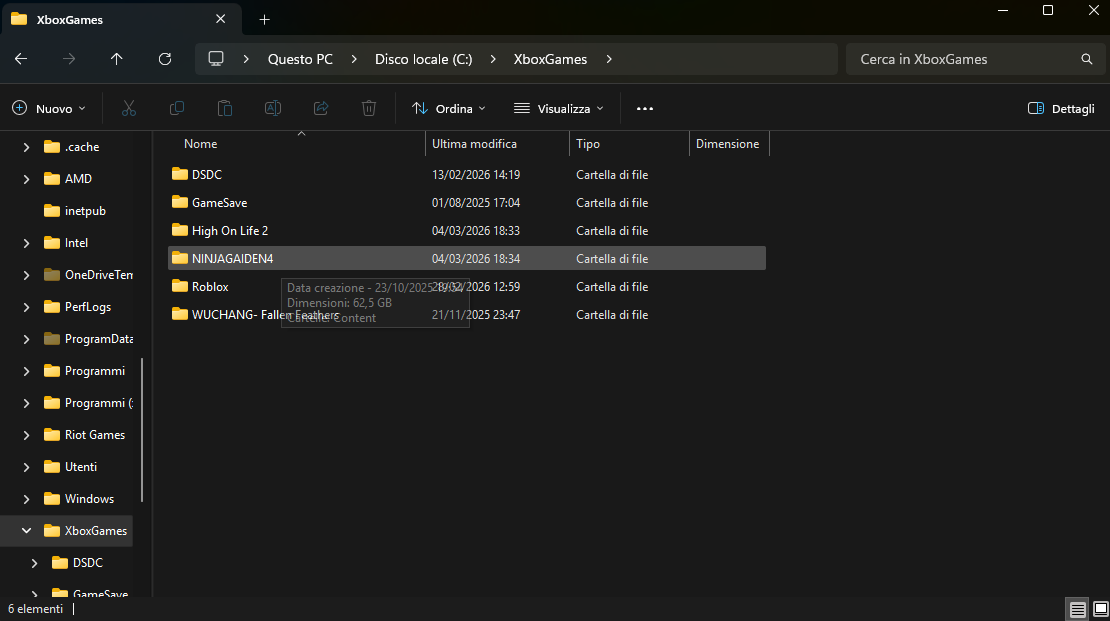Navigate to Questo PC breadcrumb

tap(300, 59)
